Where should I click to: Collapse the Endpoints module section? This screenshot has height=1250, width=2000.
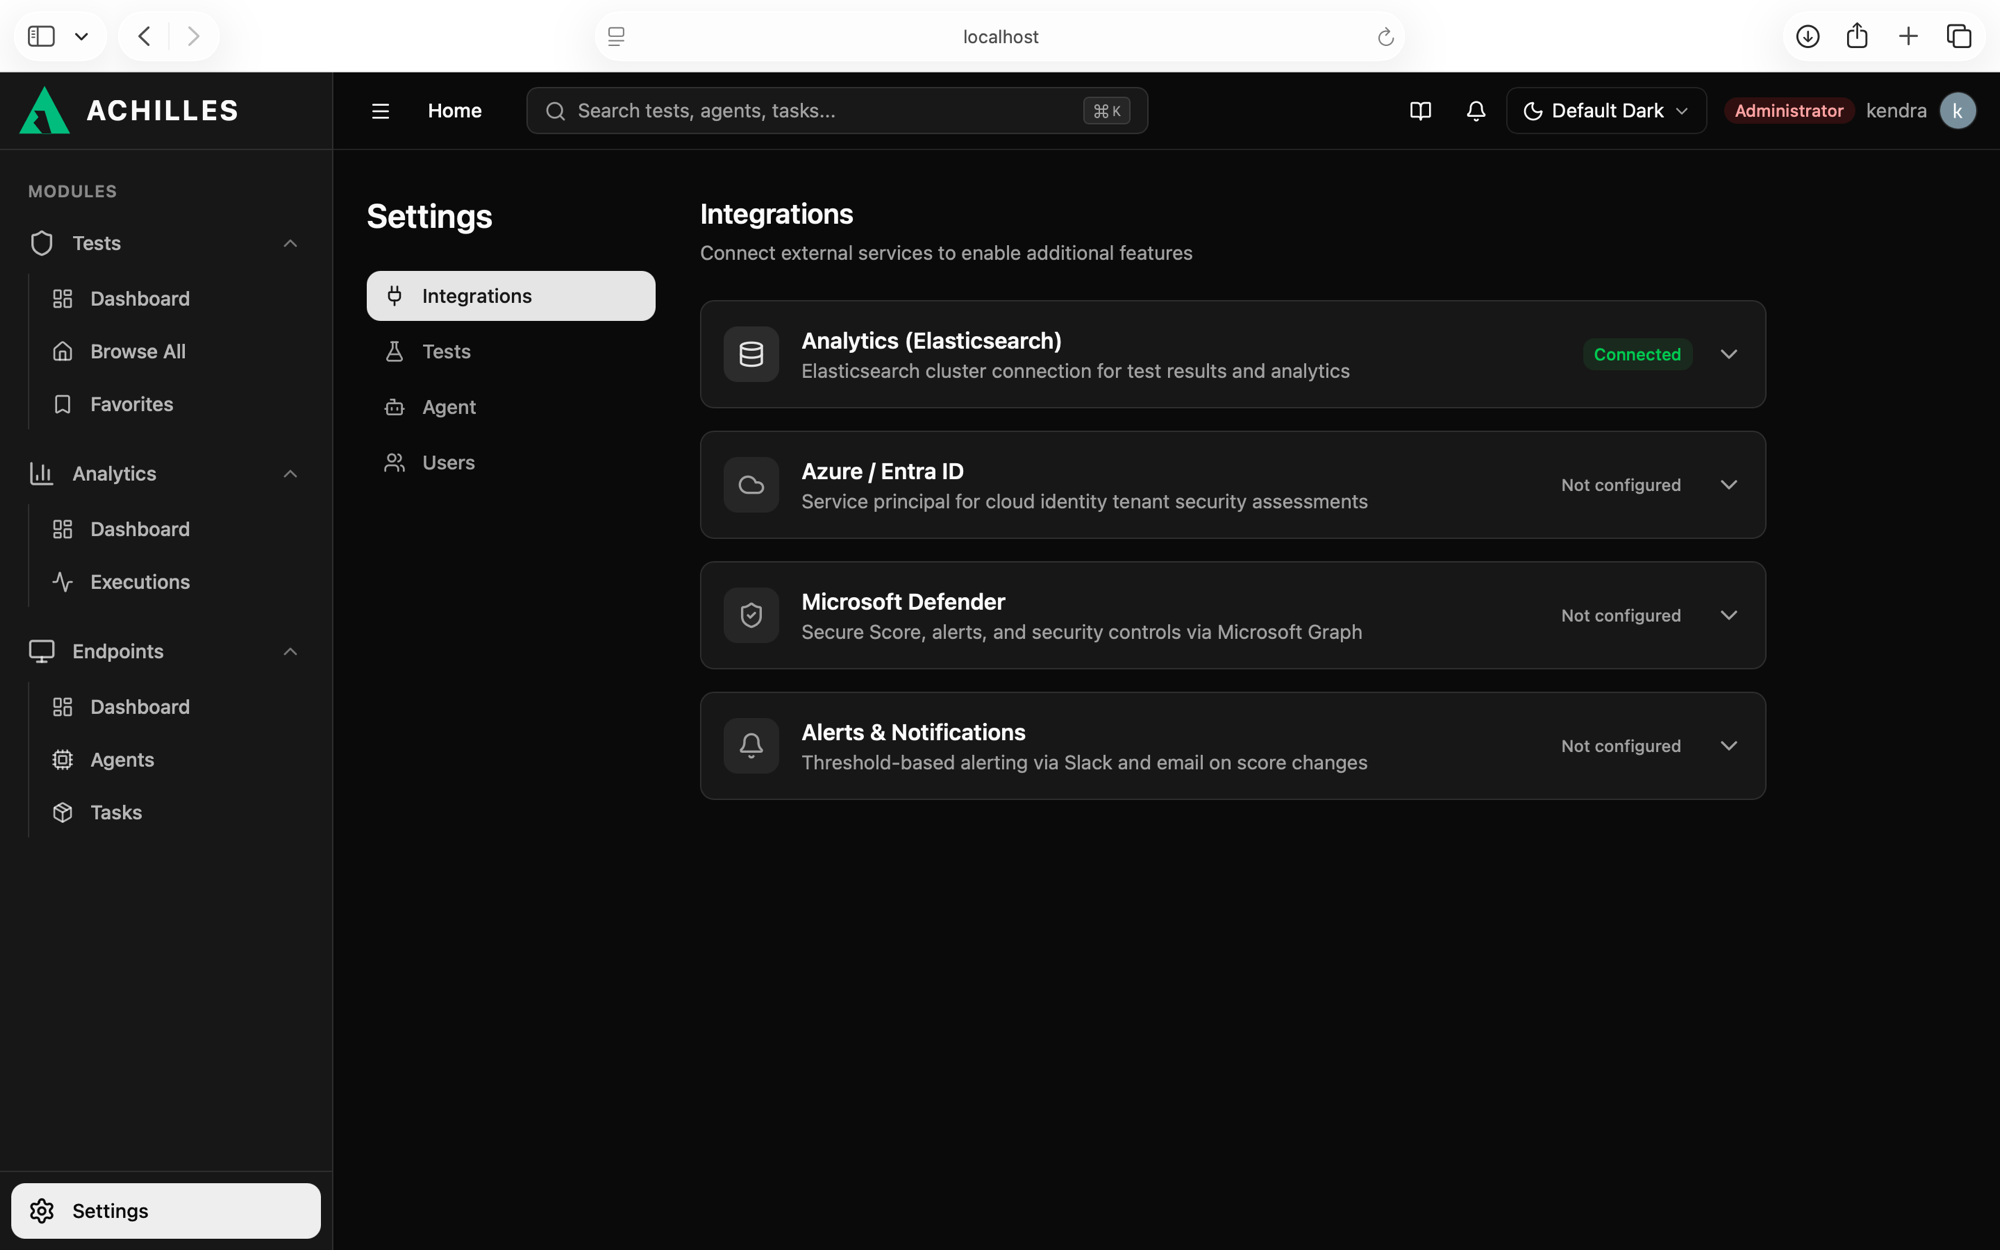pyautogui.click(x=290, y=652)
